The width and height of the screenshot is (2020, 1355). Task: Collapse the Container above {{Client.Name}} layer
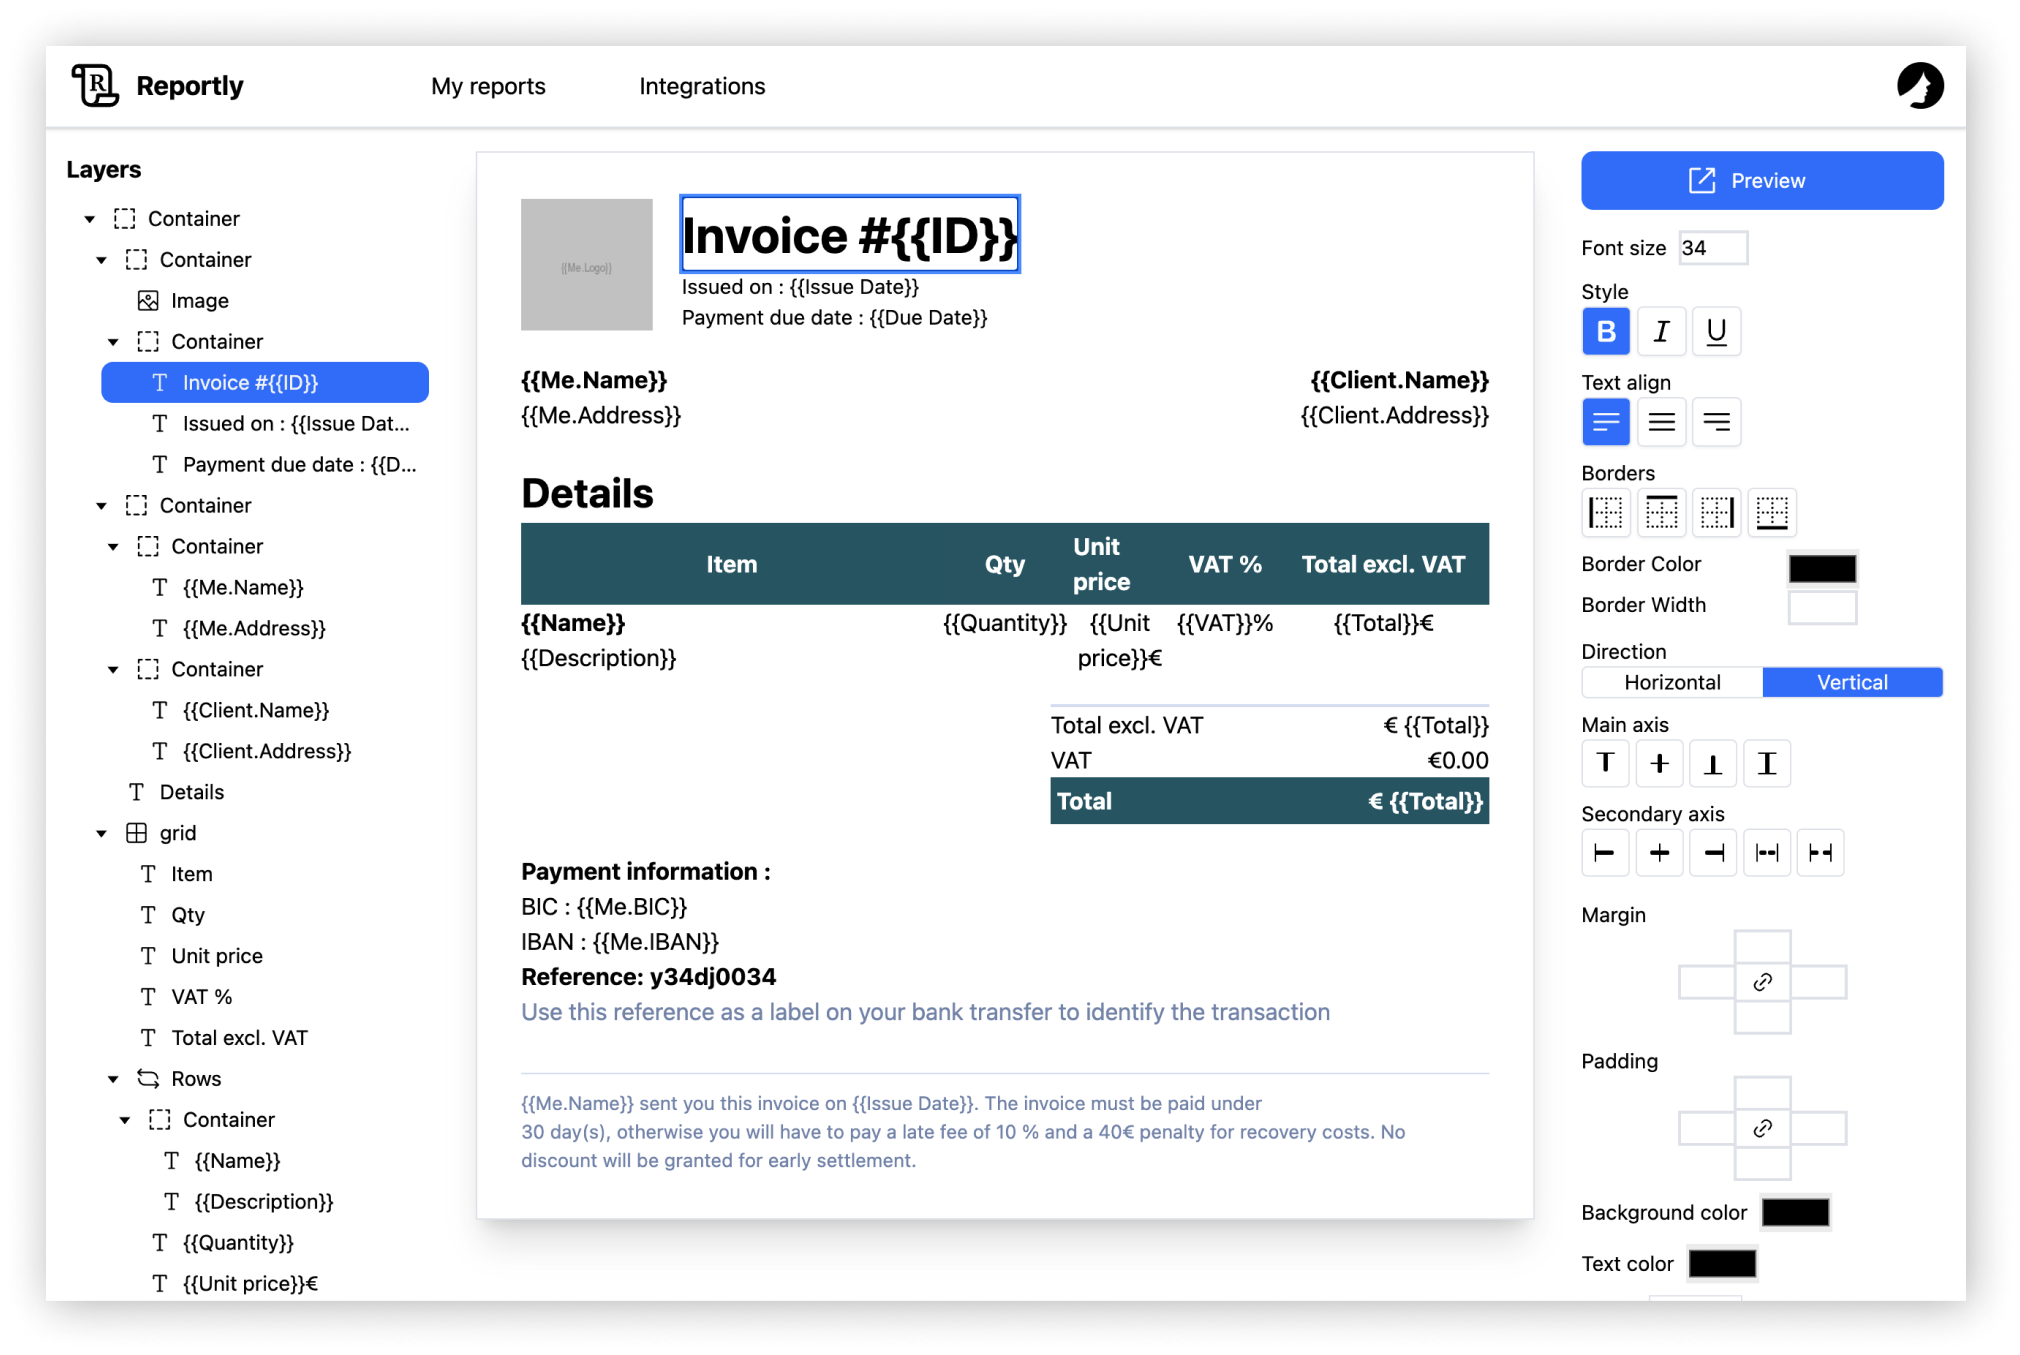113,670
